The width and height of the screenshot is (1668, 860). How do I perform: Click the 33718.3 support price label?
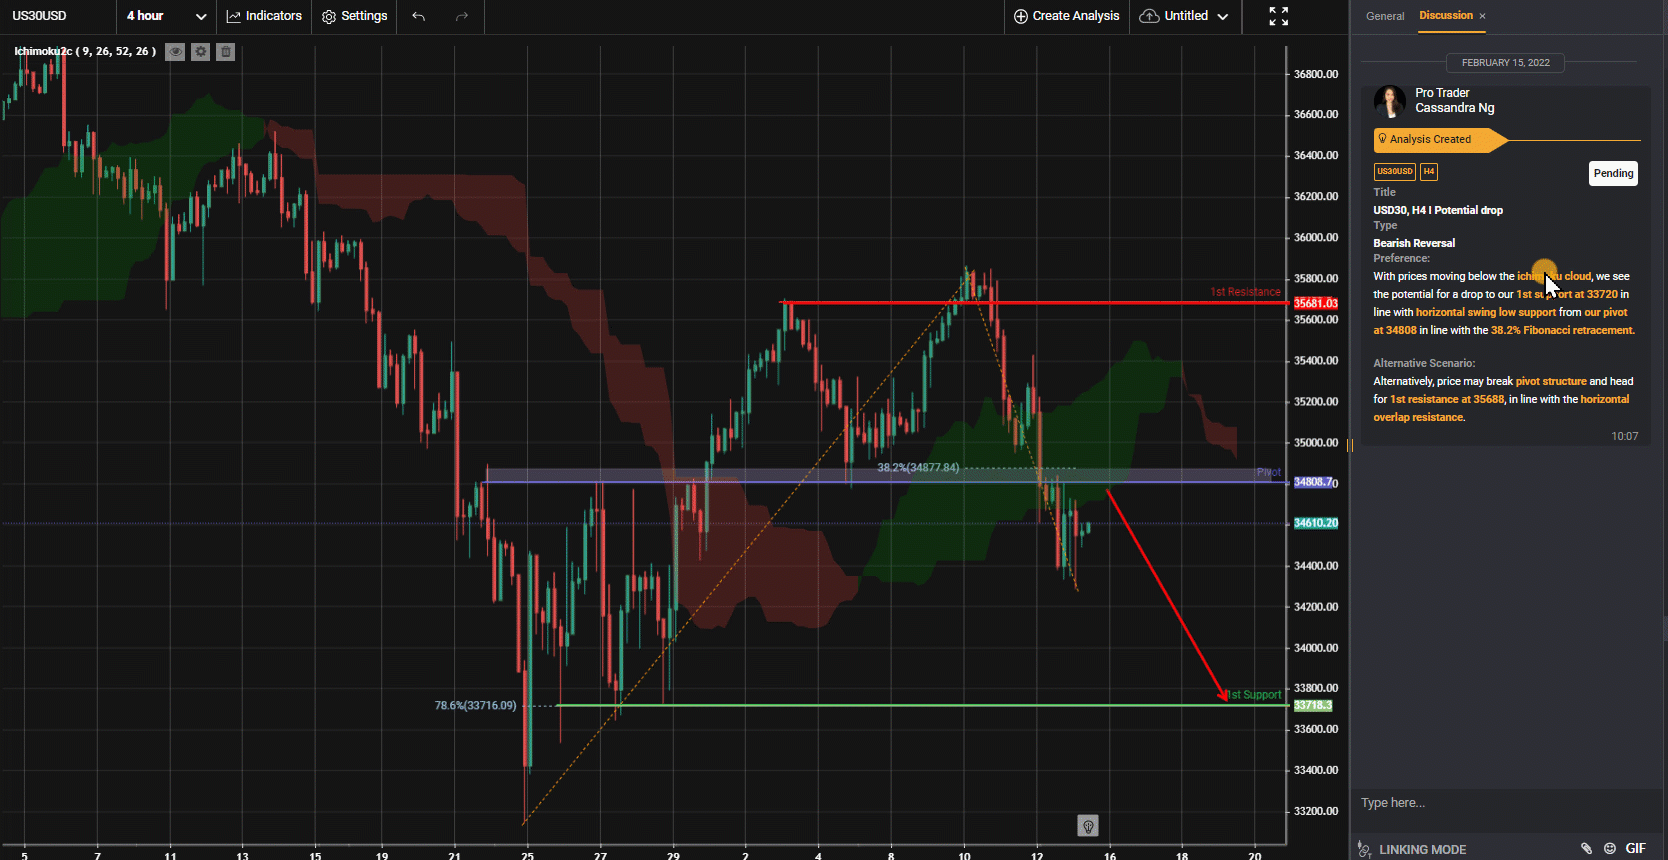[x=1313, y=705]
